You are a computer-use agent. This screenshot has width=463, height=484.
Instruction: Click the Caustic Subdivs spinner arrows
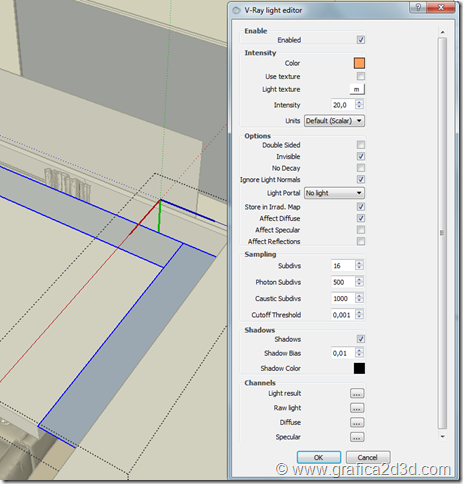click(359, 298)
